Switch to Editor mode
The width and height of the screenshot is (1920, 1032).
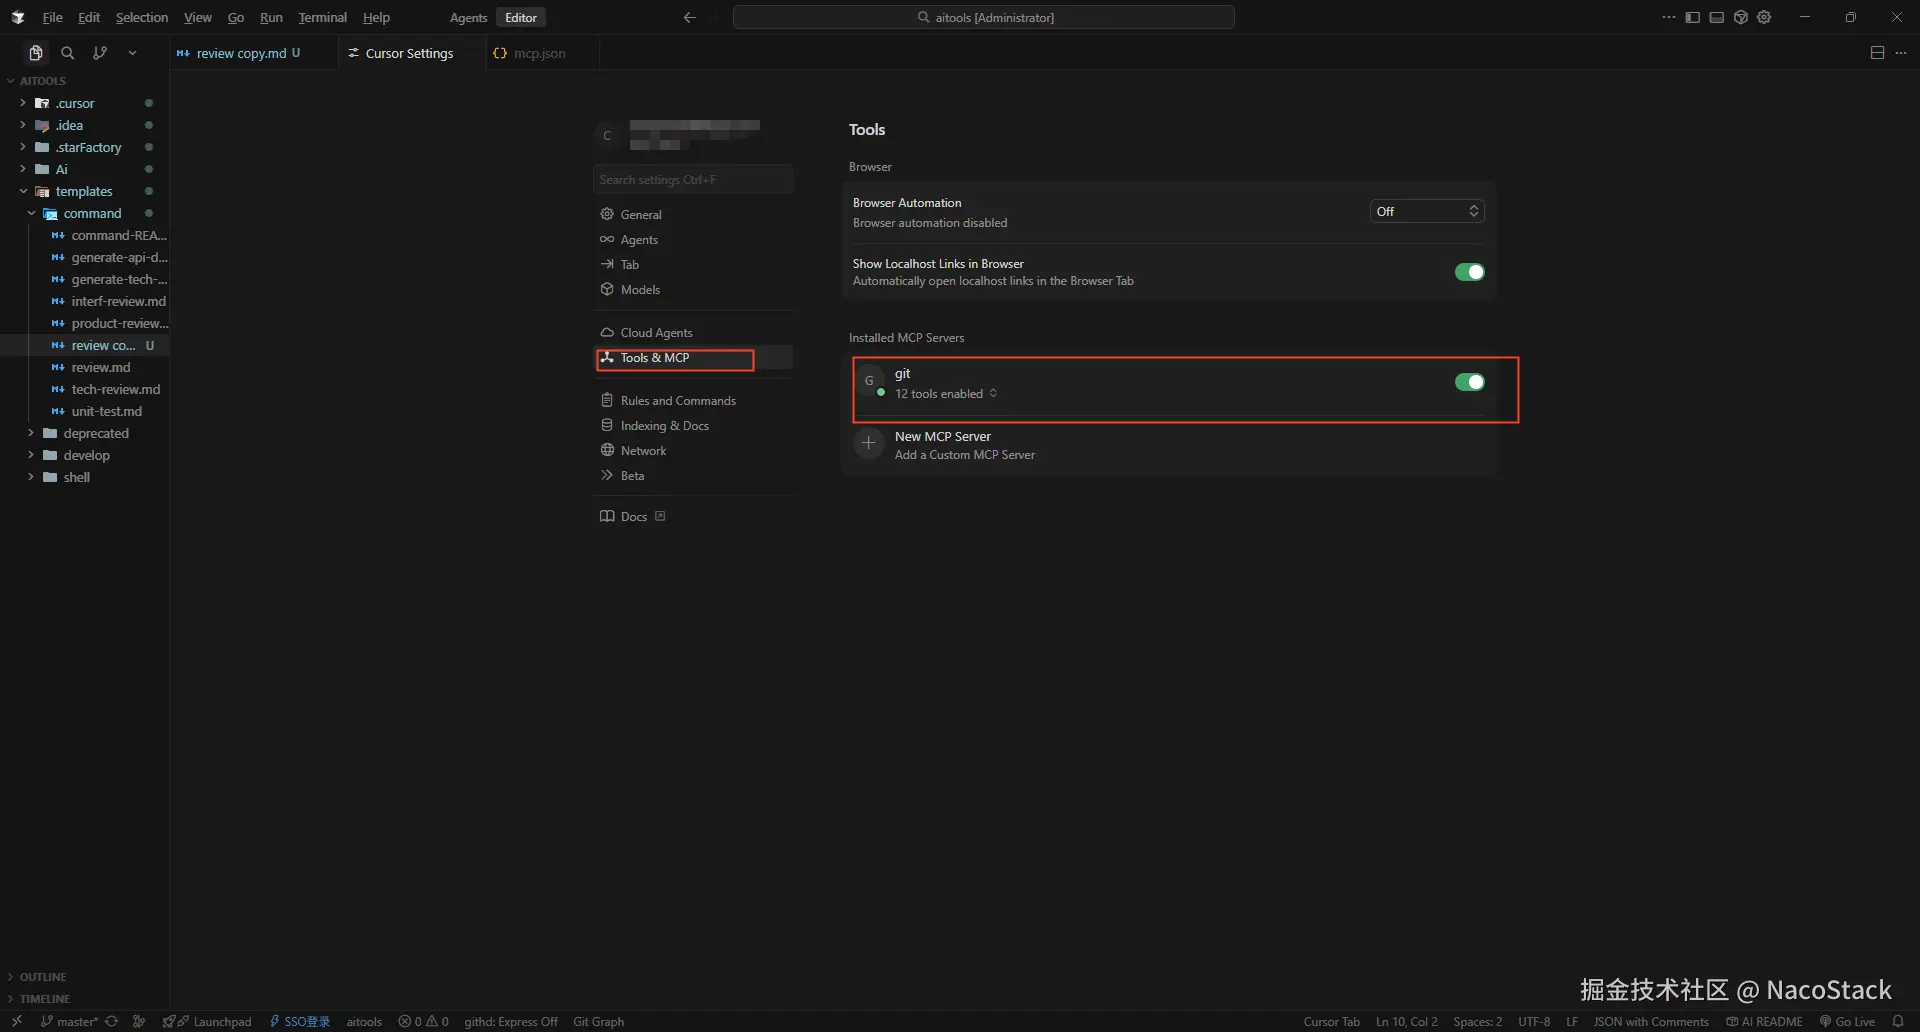(521, 17)
